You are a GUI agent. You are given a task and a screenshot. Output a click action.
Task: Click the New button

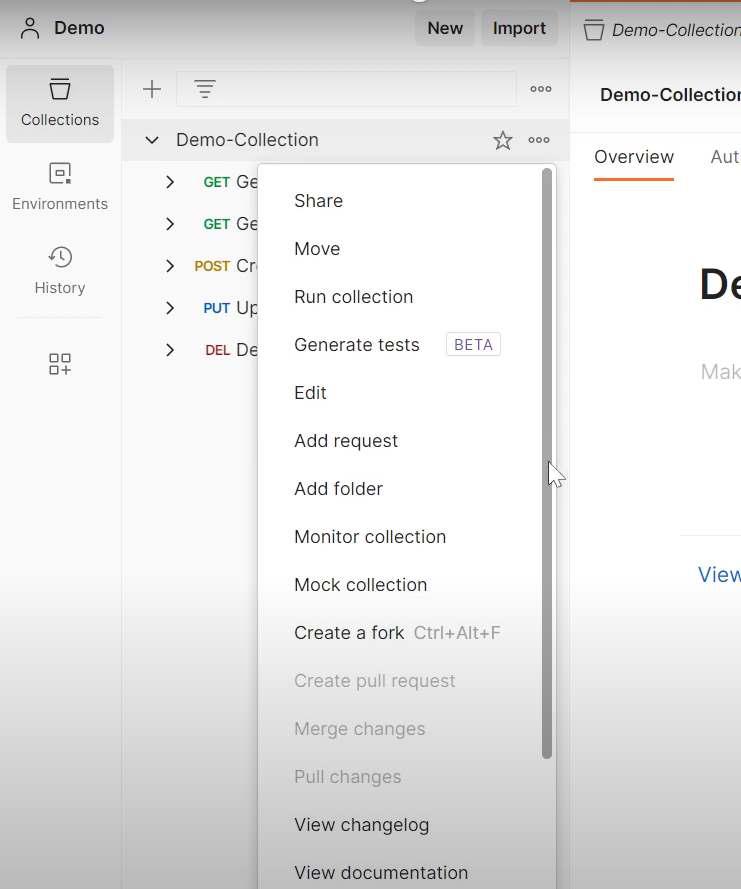[x=444, y=28]
